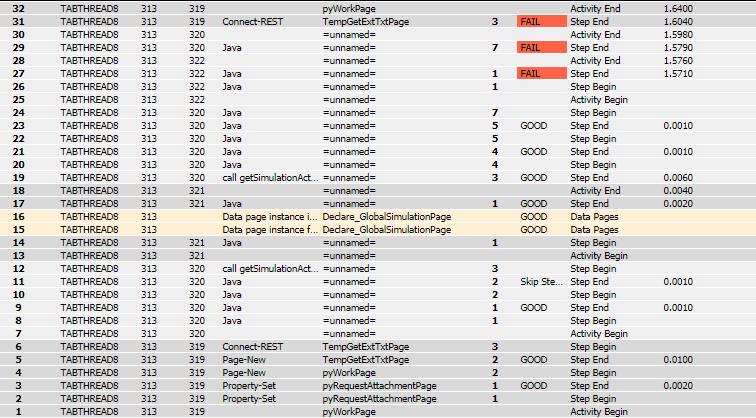Select the elapsed value 1.5710
The width and height of the screenshot is (756, 418).
point(678,74)
